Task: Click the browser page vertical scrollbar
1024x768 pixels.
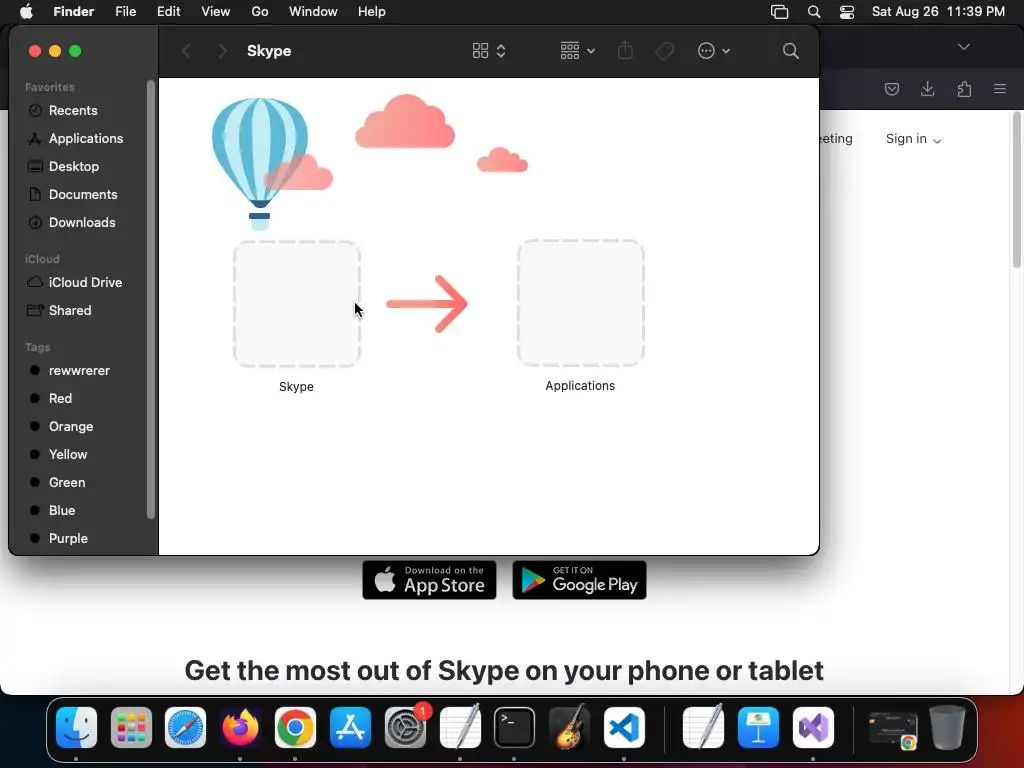Action: [1017, 189]
